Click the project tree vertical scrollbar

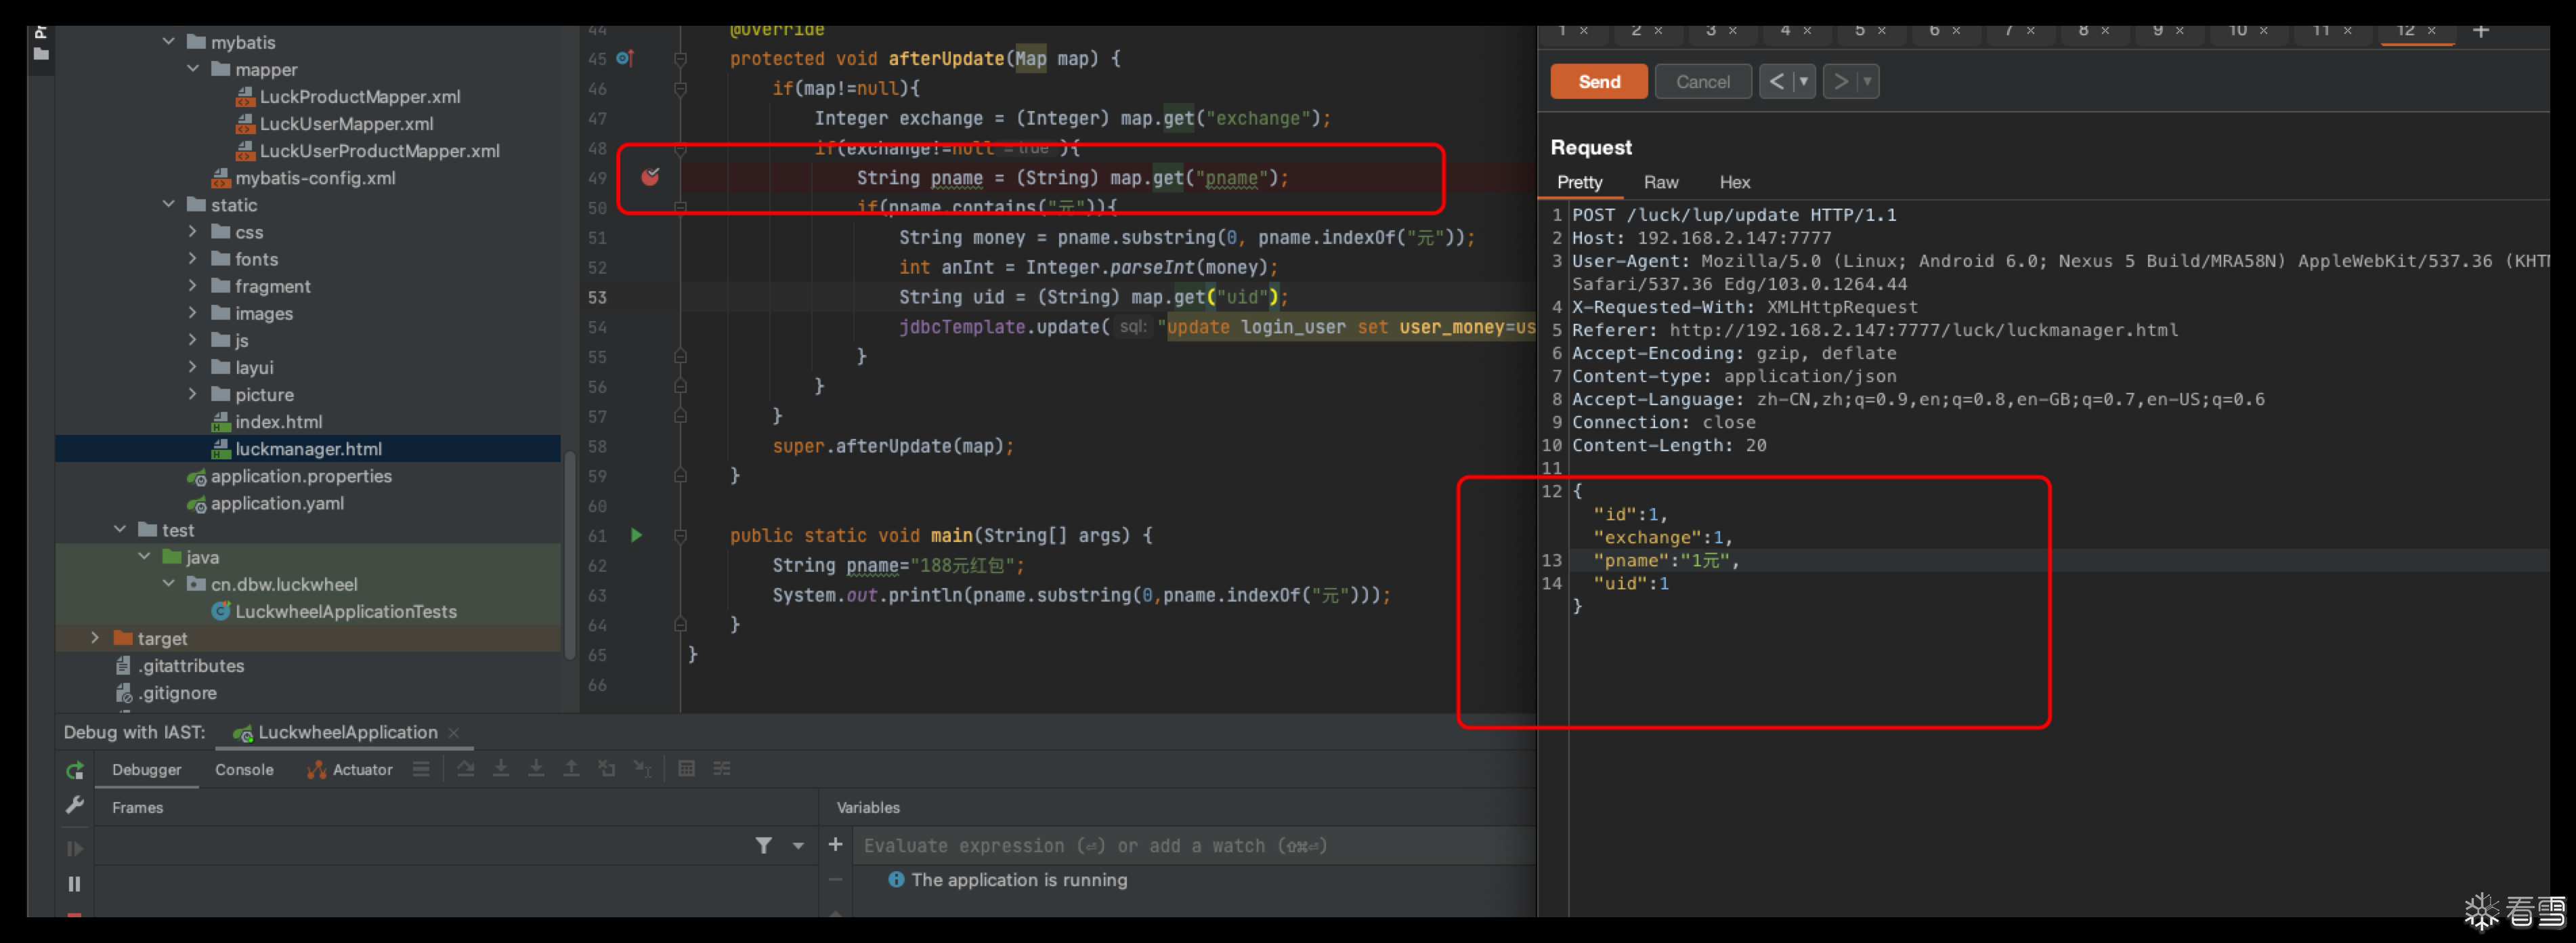click(x=570, y=555)
